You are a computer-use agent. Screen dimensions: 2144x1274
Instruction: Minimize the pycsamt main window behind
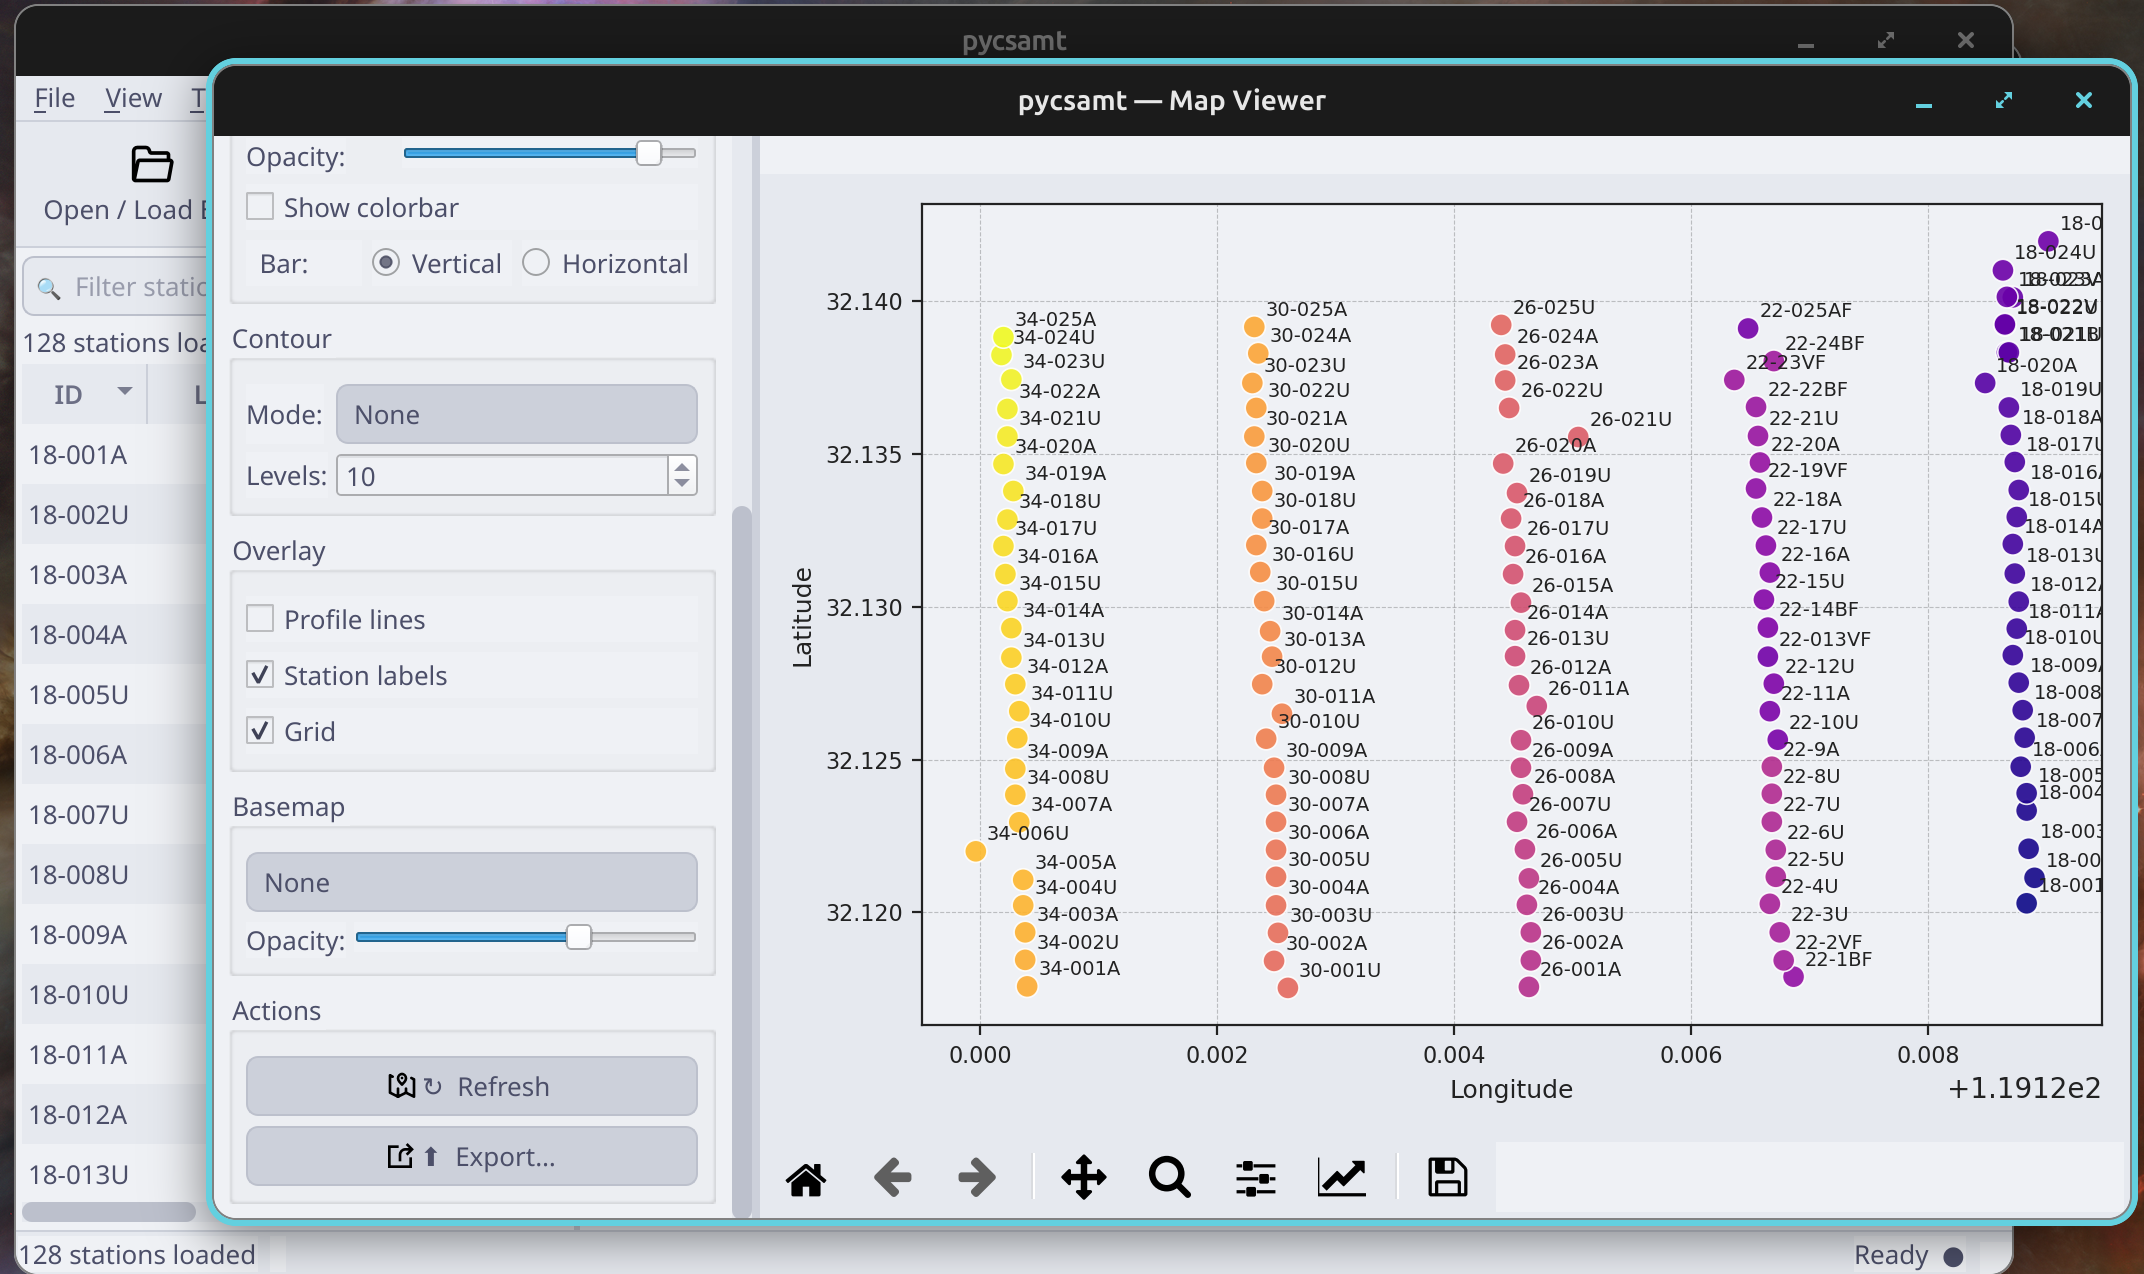click(1806, 42)
